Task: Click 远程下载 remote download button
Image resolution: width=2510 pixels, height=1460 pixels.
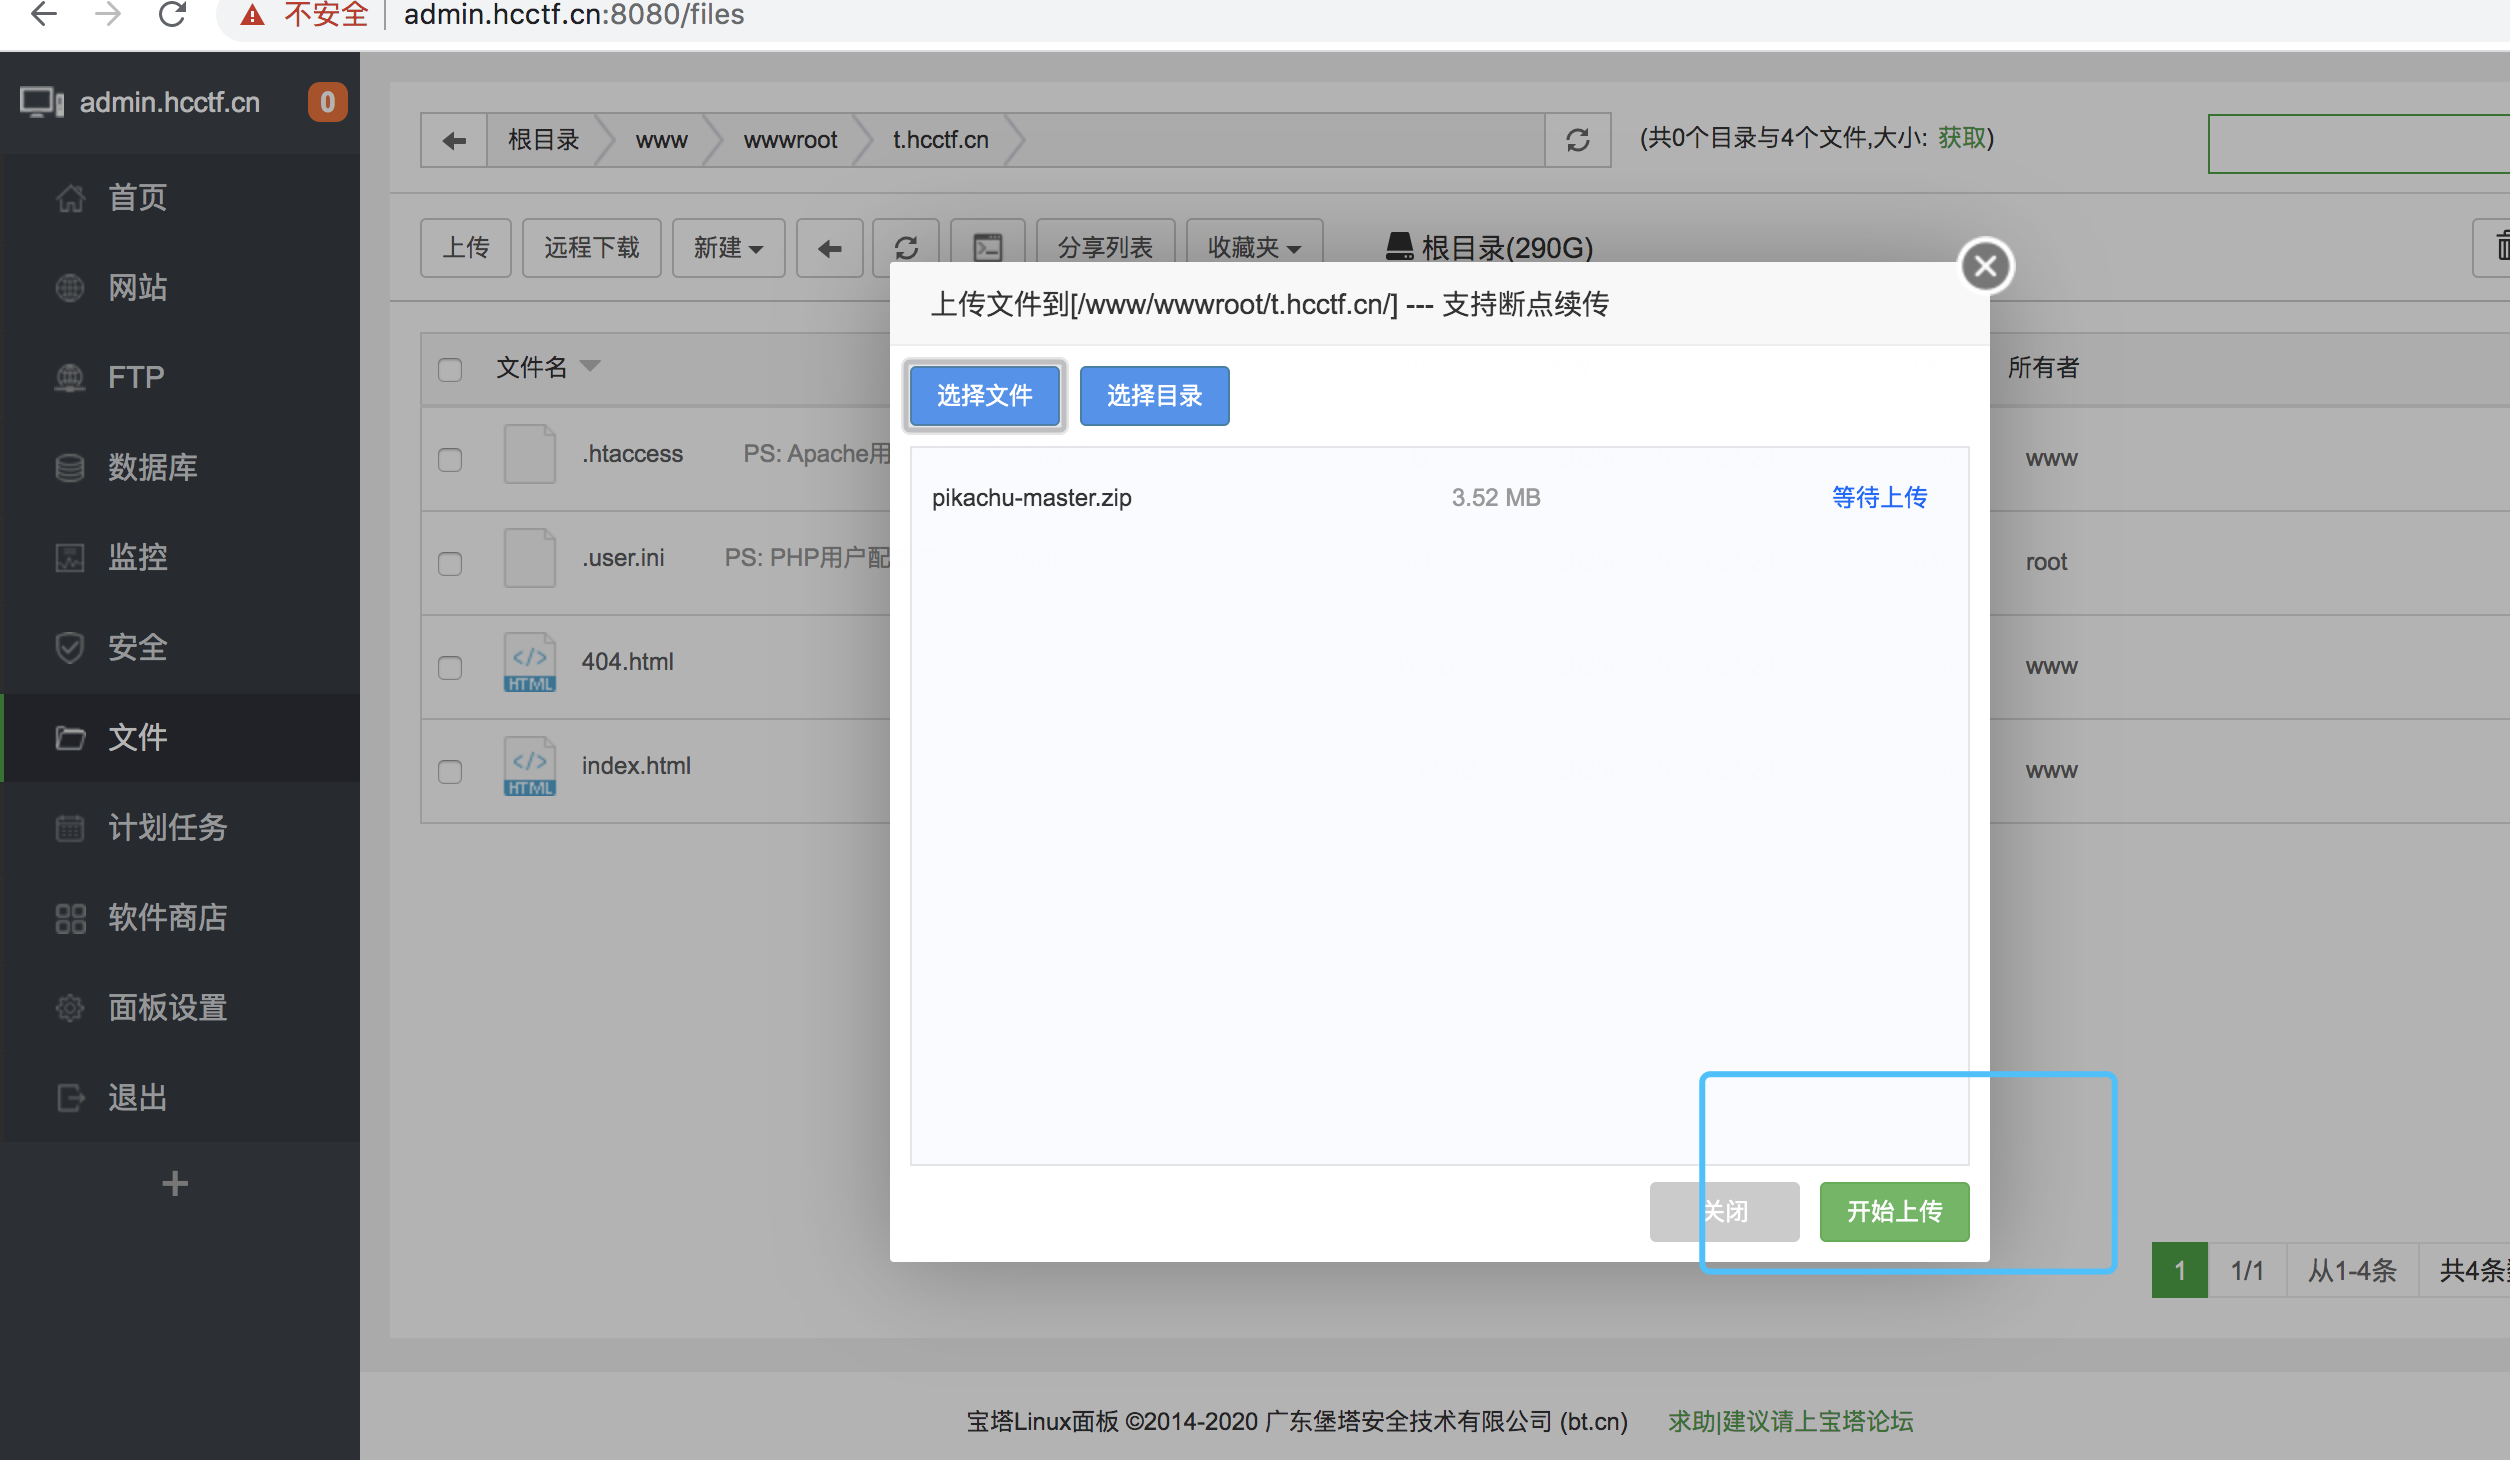Action: [592, 247]
